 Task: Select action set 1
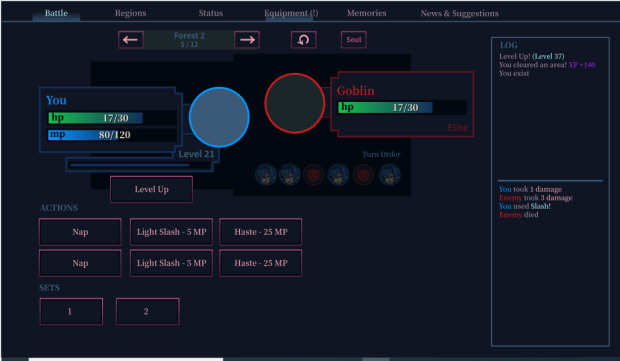point(71,312)
